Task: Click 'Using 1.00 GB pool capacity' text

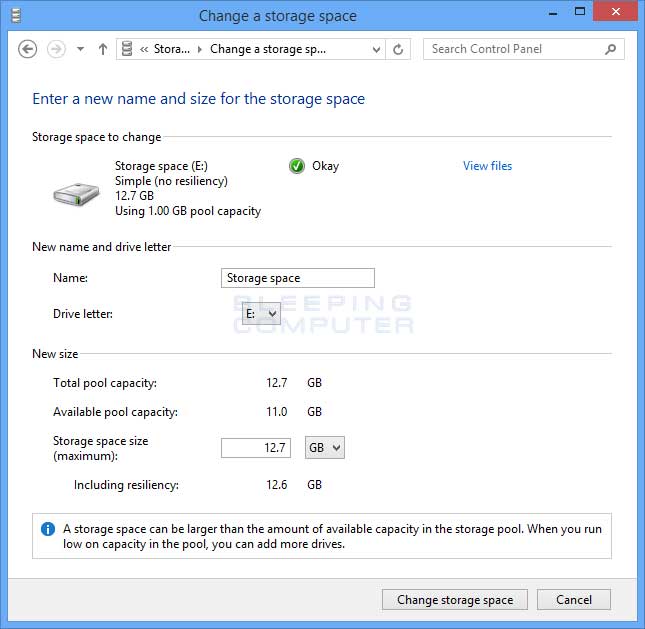Action: (x=188, y=211)
